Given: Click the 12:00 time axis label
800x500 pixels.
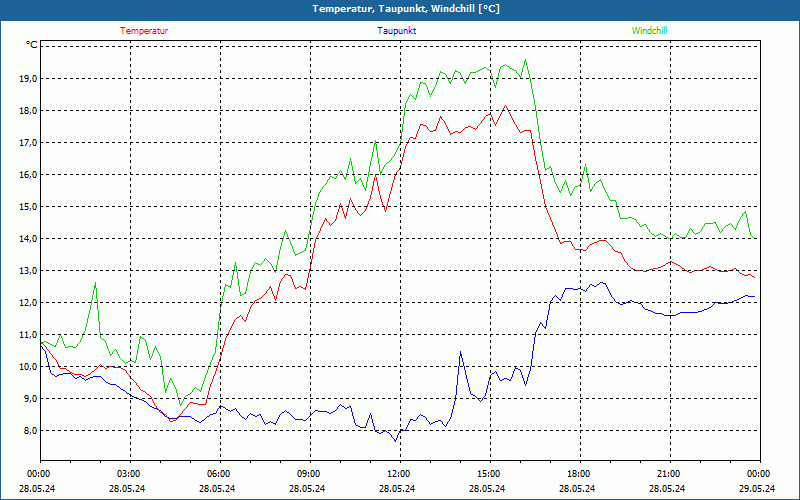Looking at the screenshot, I should [398, 474].
